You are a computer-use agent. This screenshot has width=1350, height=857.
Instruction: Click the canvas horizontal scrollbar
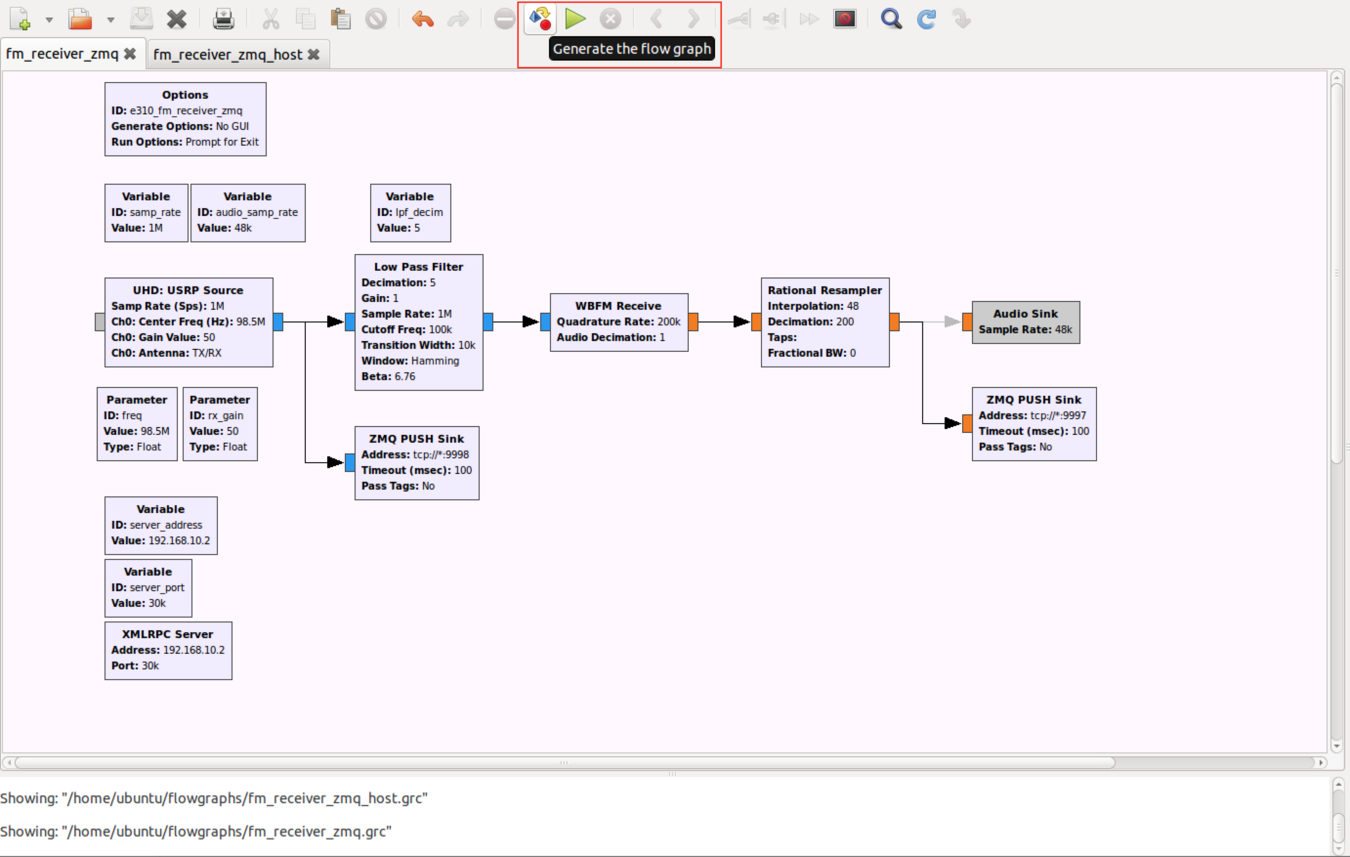click(564, 762)
